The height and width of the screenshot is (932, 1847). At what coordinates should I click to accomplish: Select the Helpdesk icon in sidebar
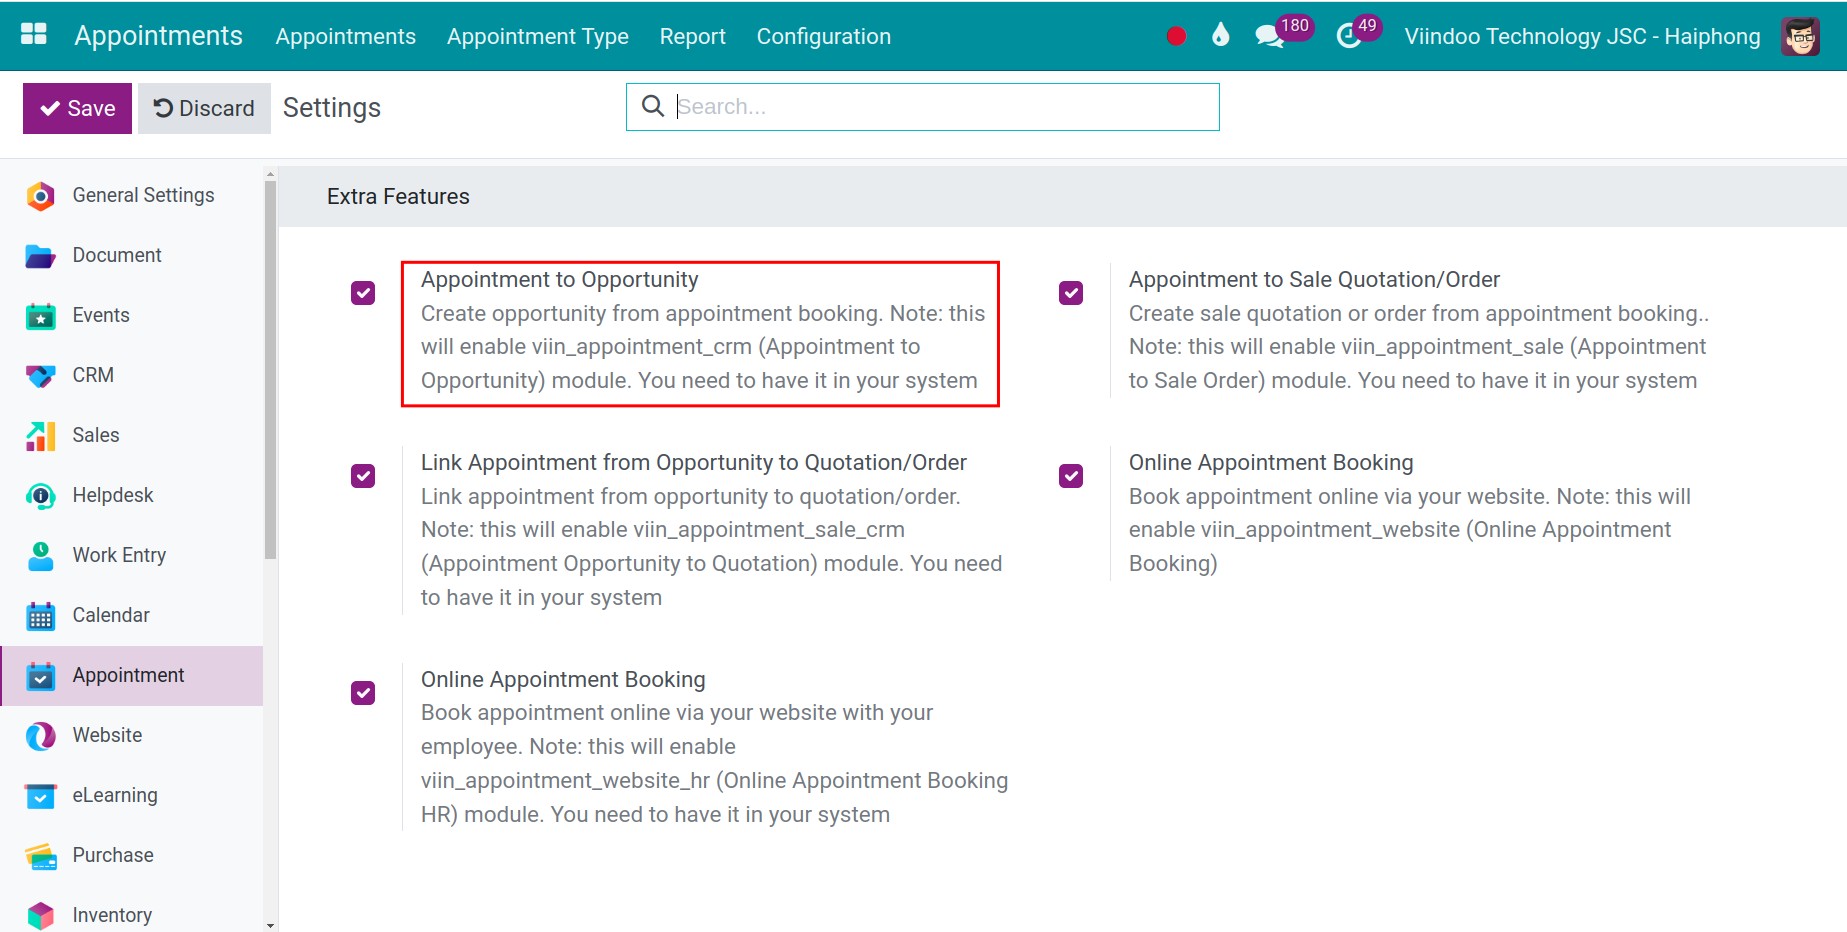click(40, 496)
